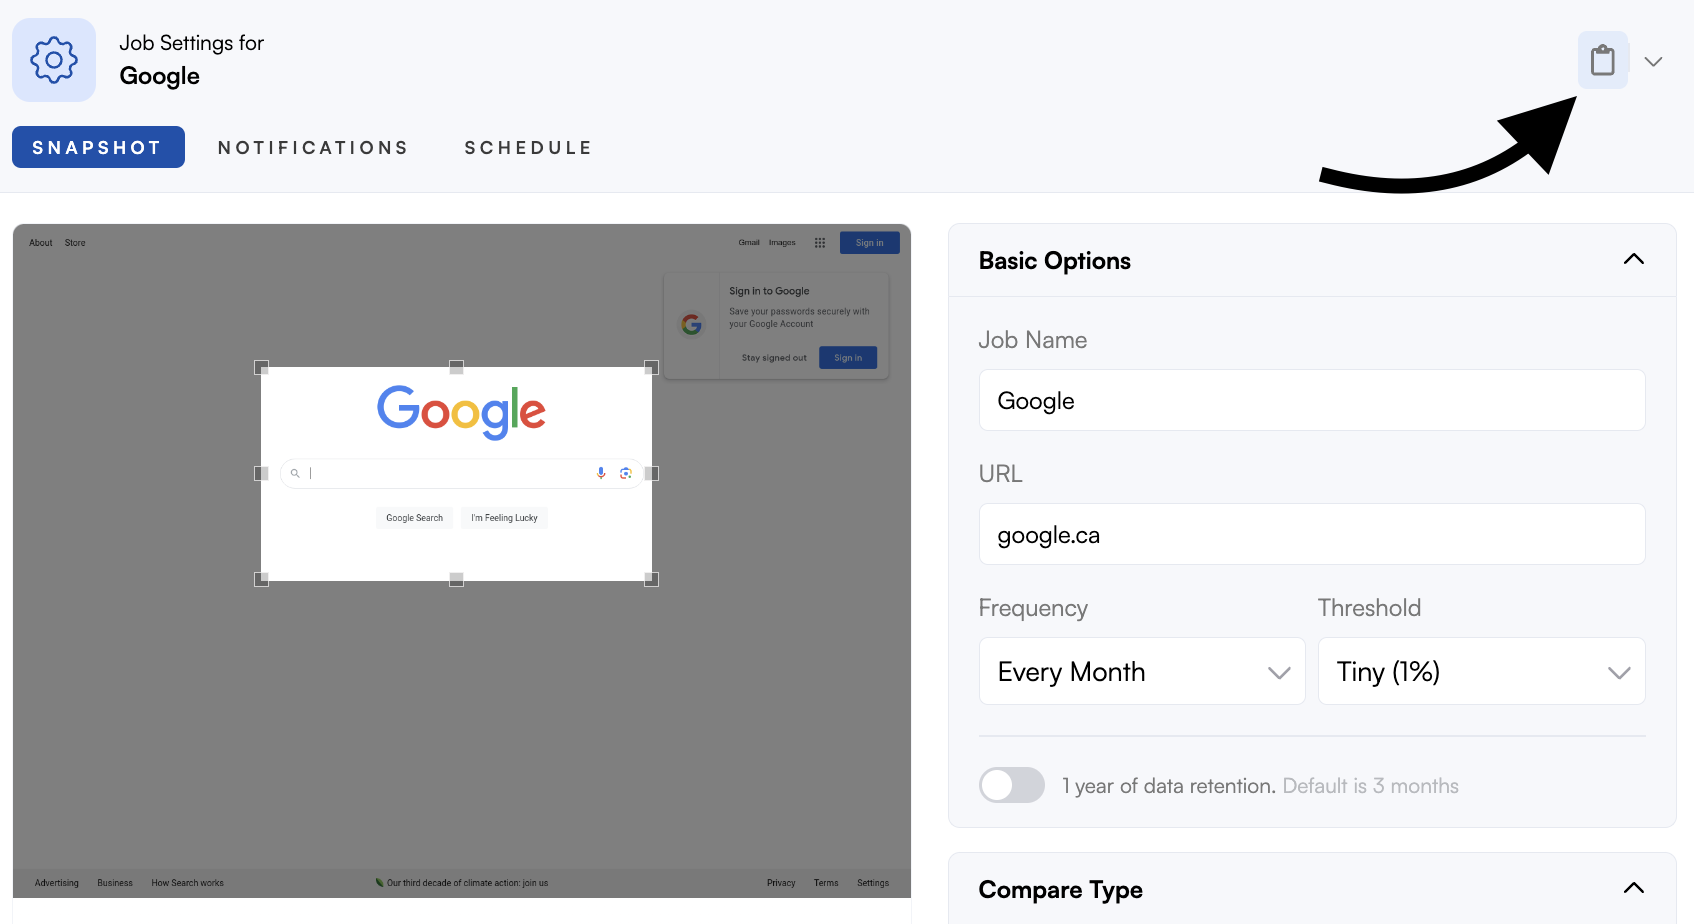Click the Google Search button
This screenshot has height=924, width=1694.
(414, 518)
